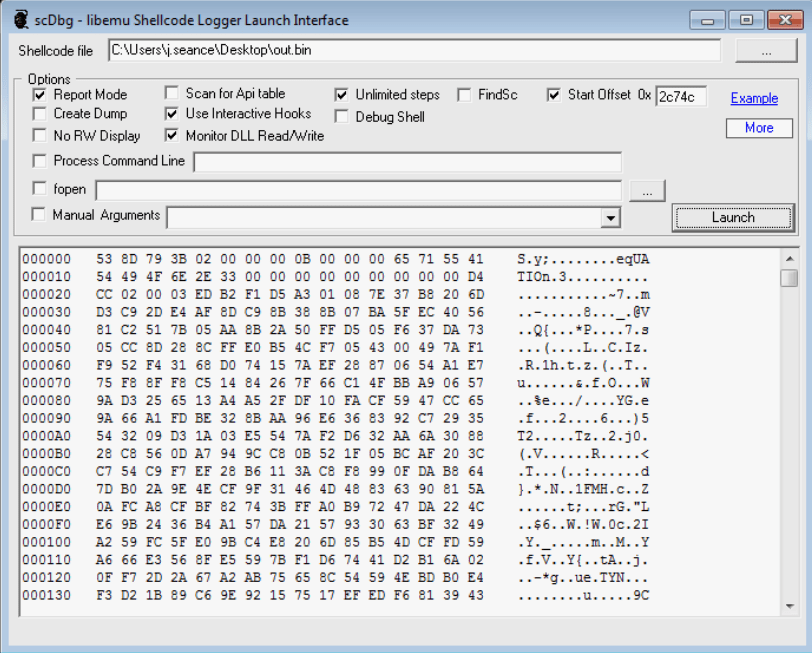Toggle the No RW Display checkbox

(x=40, y=136)
